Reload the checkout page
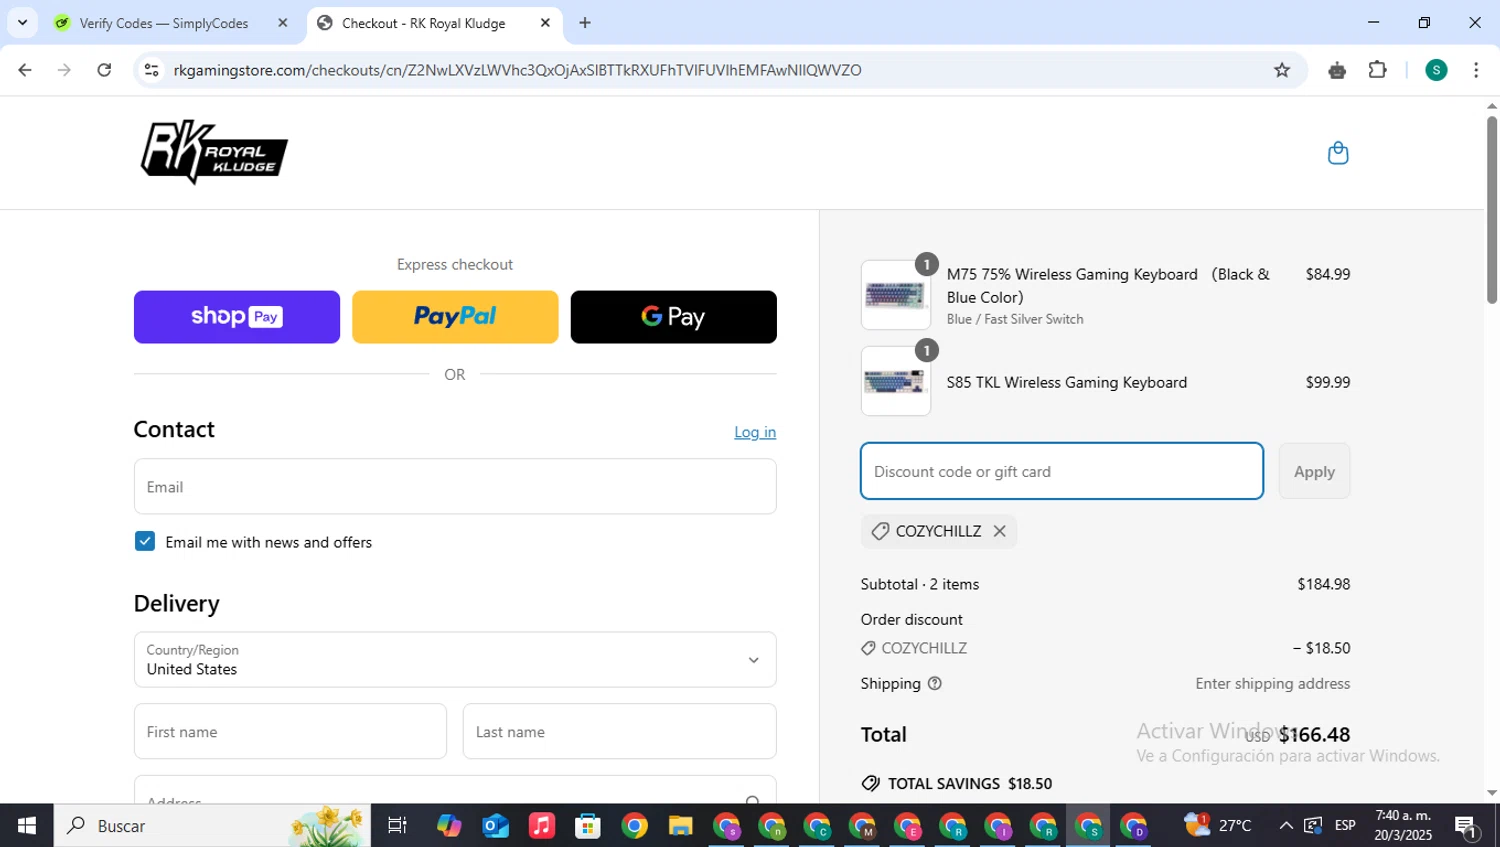This screenshot has width=1500, height=847. 104,70
